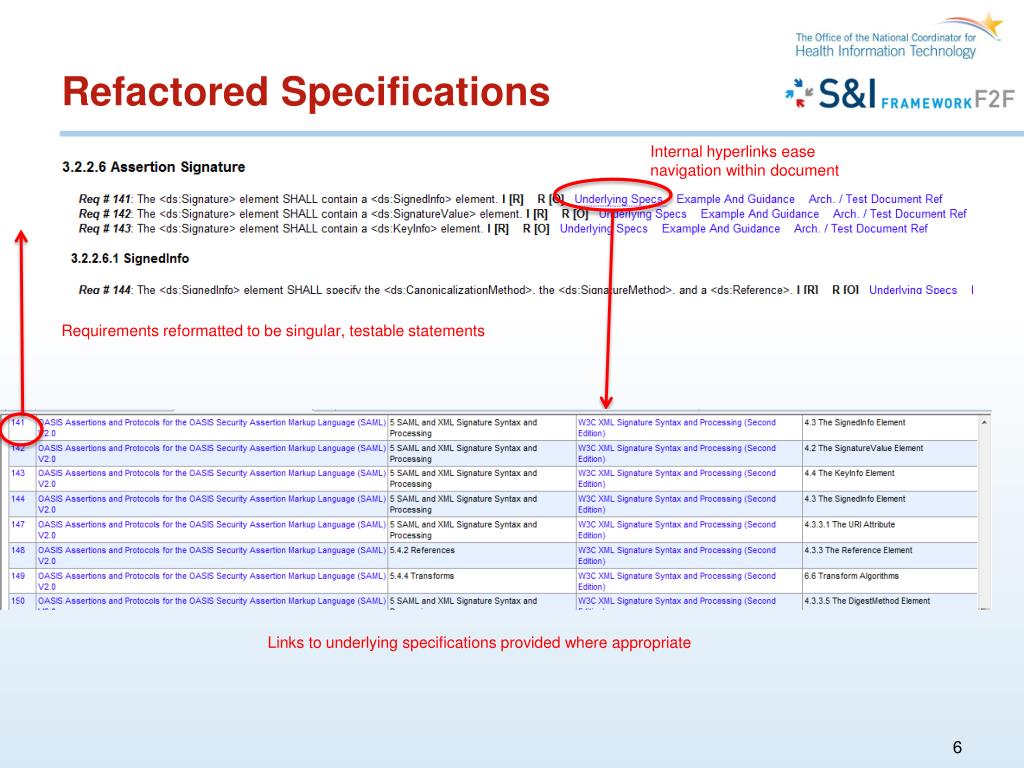Click requirement number 143 in the table
The height and width of the screenshot is (768, 1024).
[x=18, y=473]
